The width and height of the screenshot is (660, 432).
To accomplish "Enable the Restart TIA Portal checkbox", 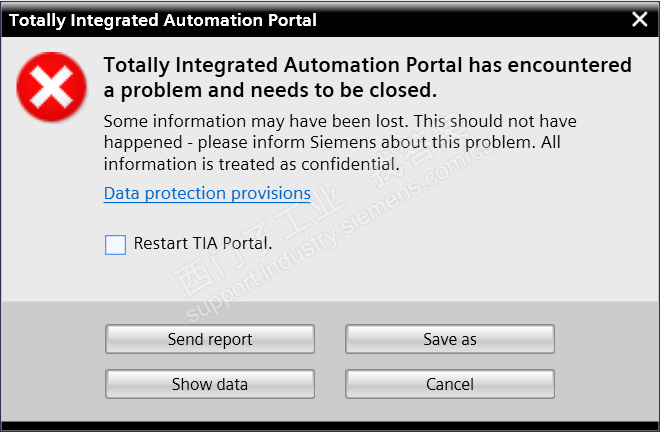I will 116,244.
